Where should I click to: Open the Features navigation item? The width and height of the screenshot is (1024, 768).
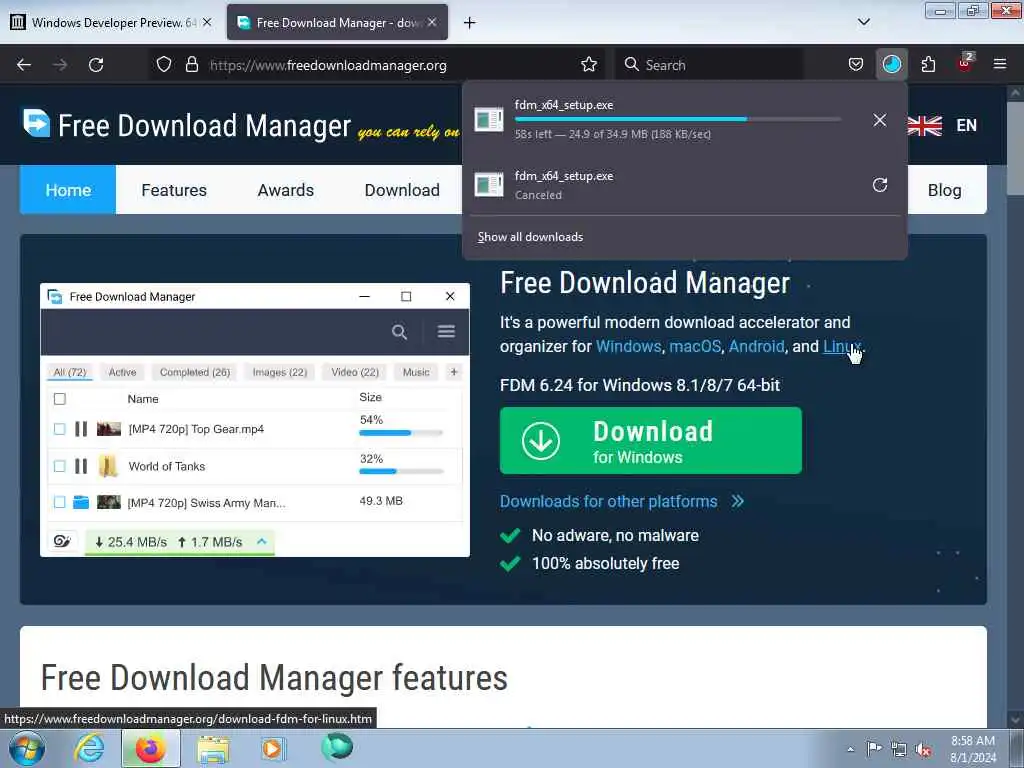(174, 190)
